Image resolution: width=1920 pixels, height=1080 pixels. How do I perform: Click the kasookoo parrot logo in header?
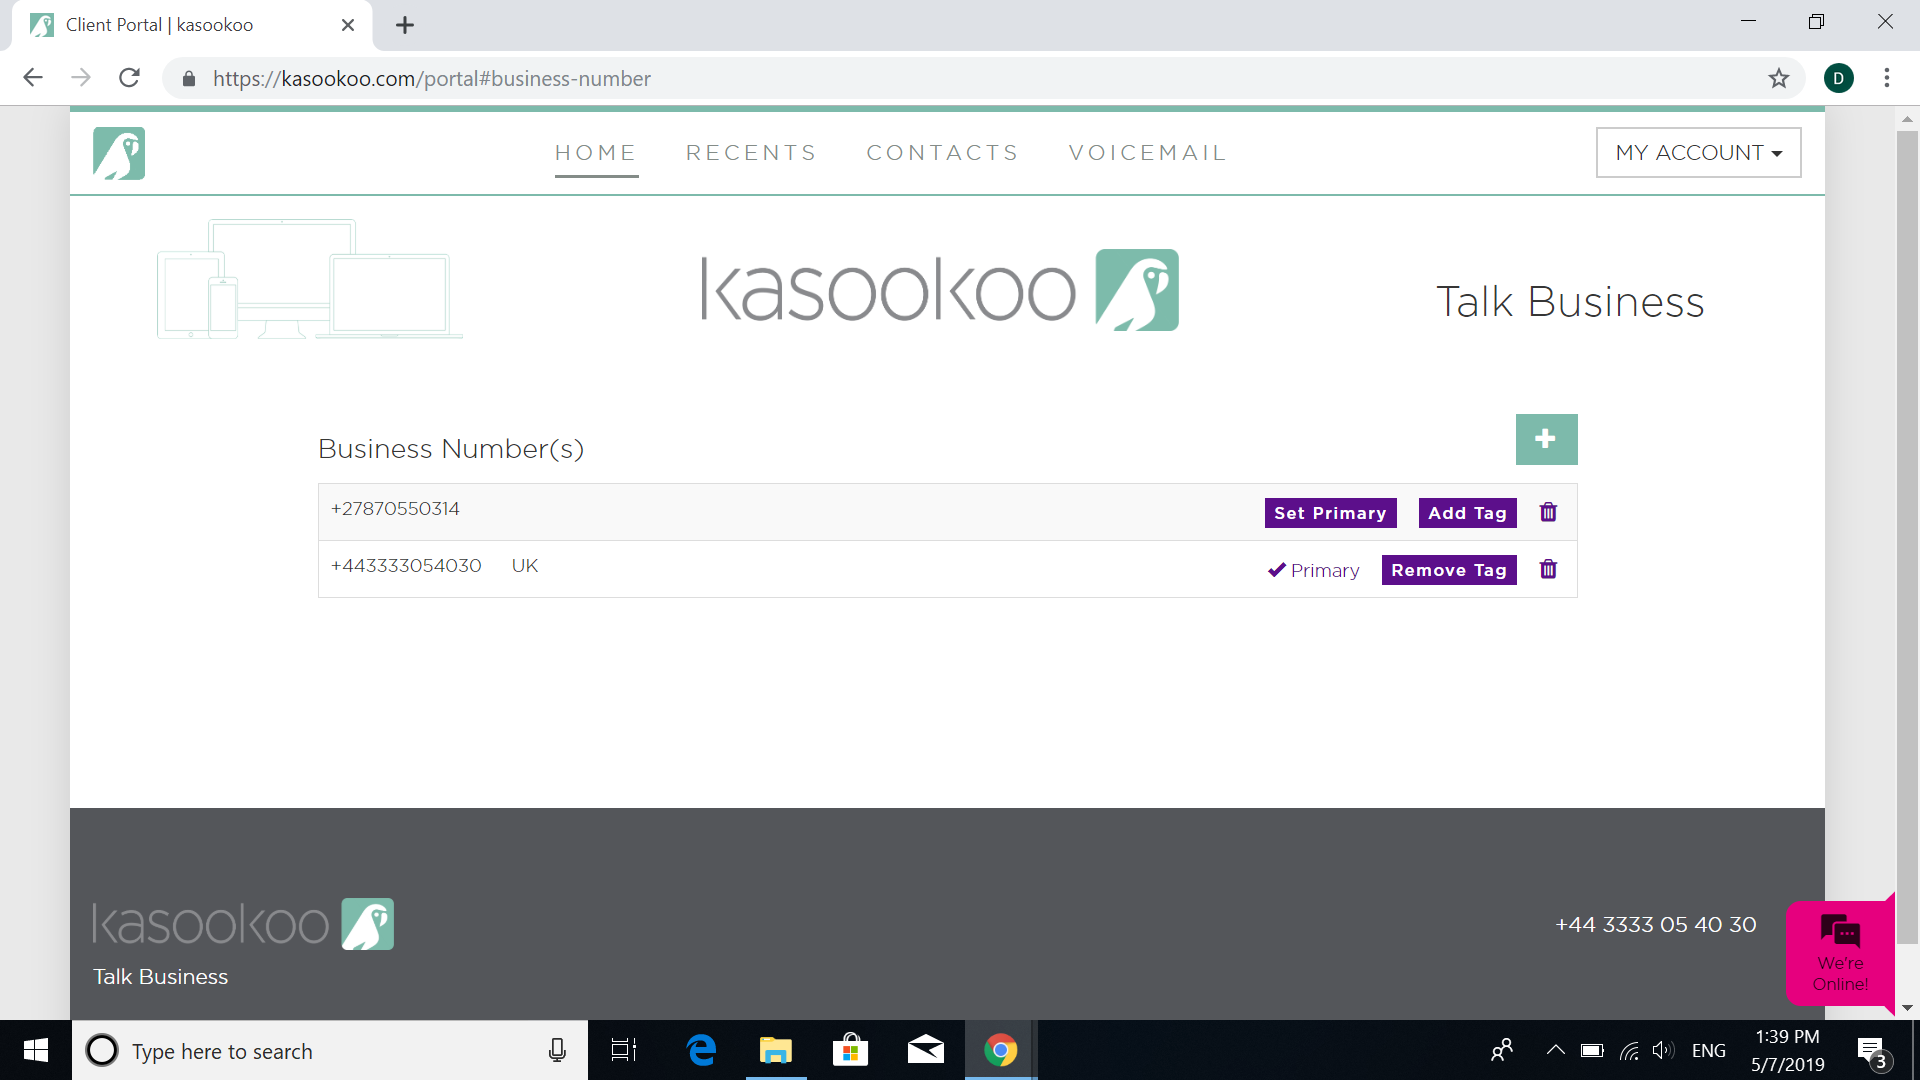pyautogui.click(x=119, y=153)
